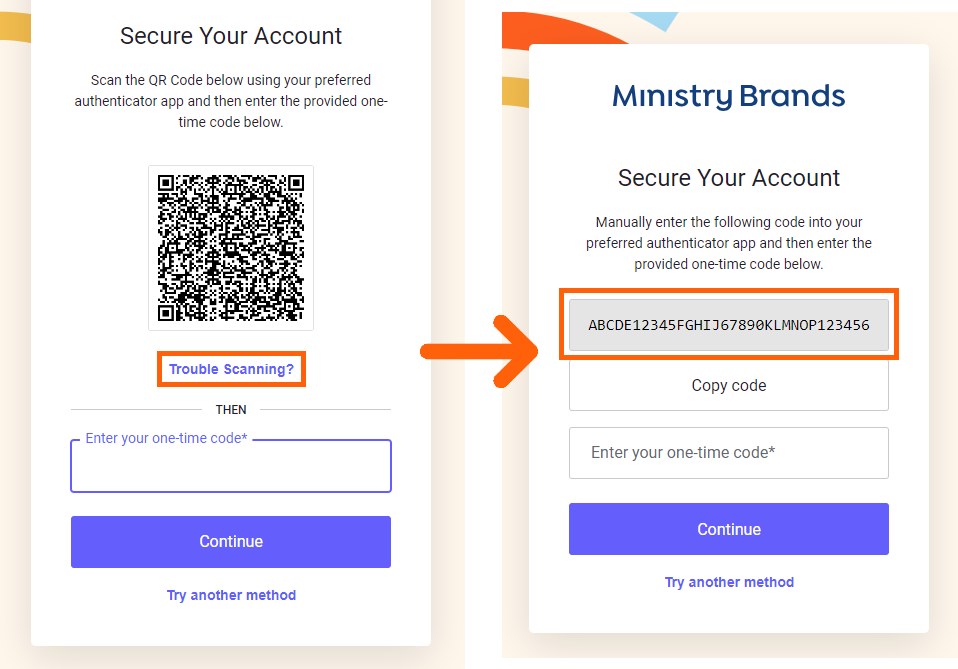Click the Scan the QR Code instruction text
Image resolution: width=958 pixels, height=669 pixels.
tap(231, 101)
